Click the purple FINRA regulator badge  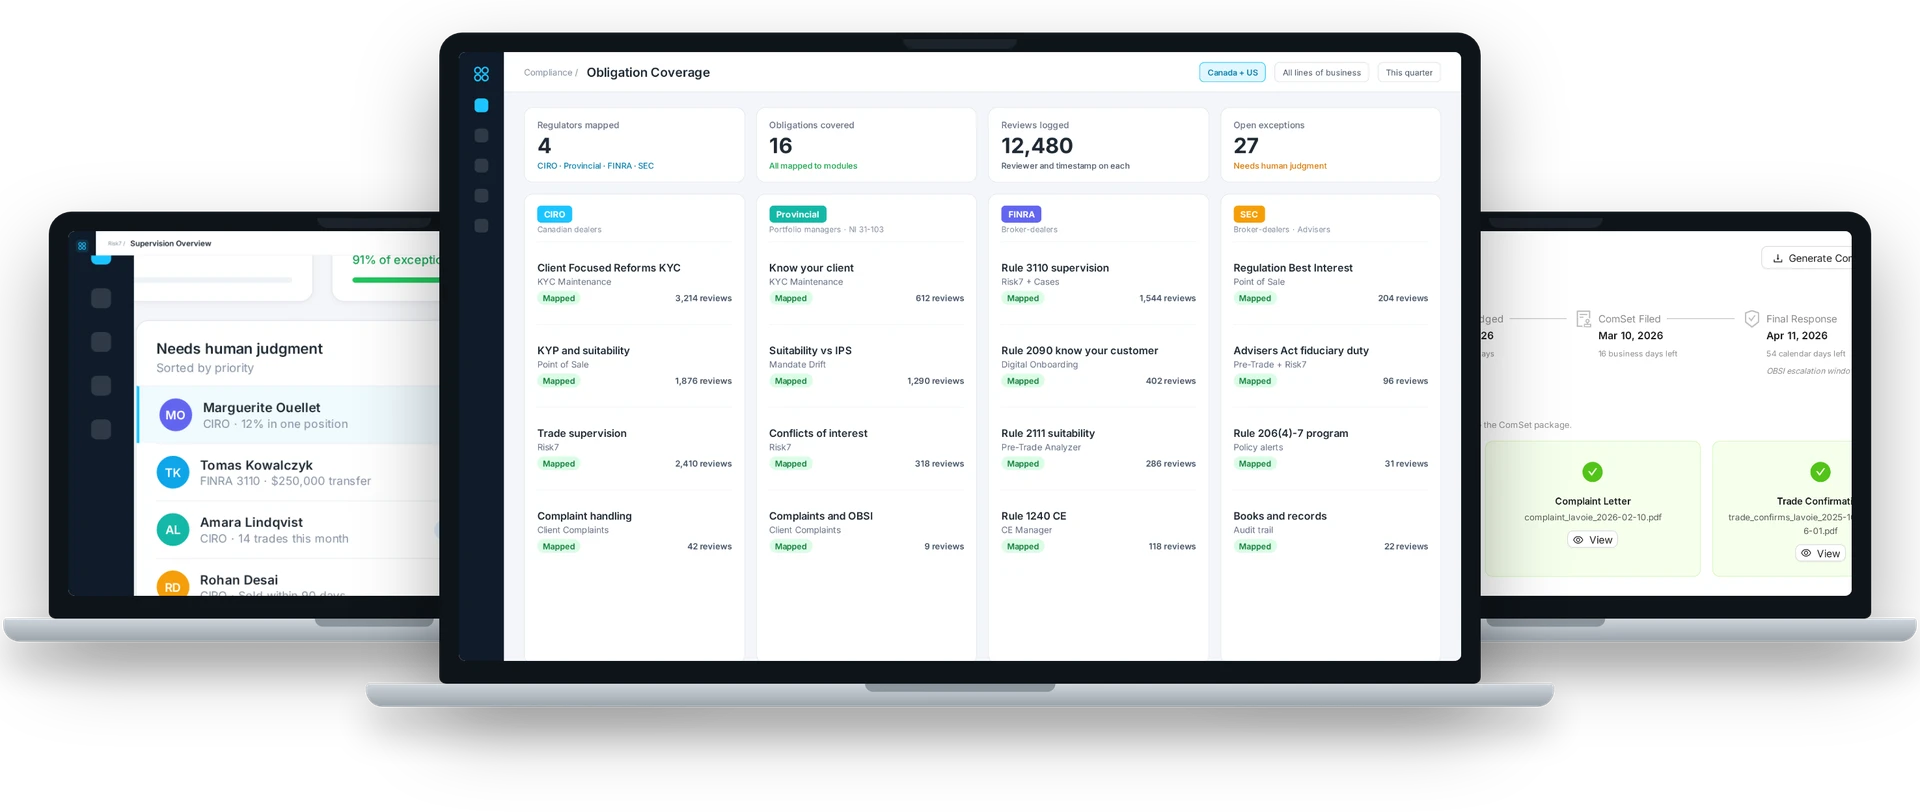[1021, 214]
